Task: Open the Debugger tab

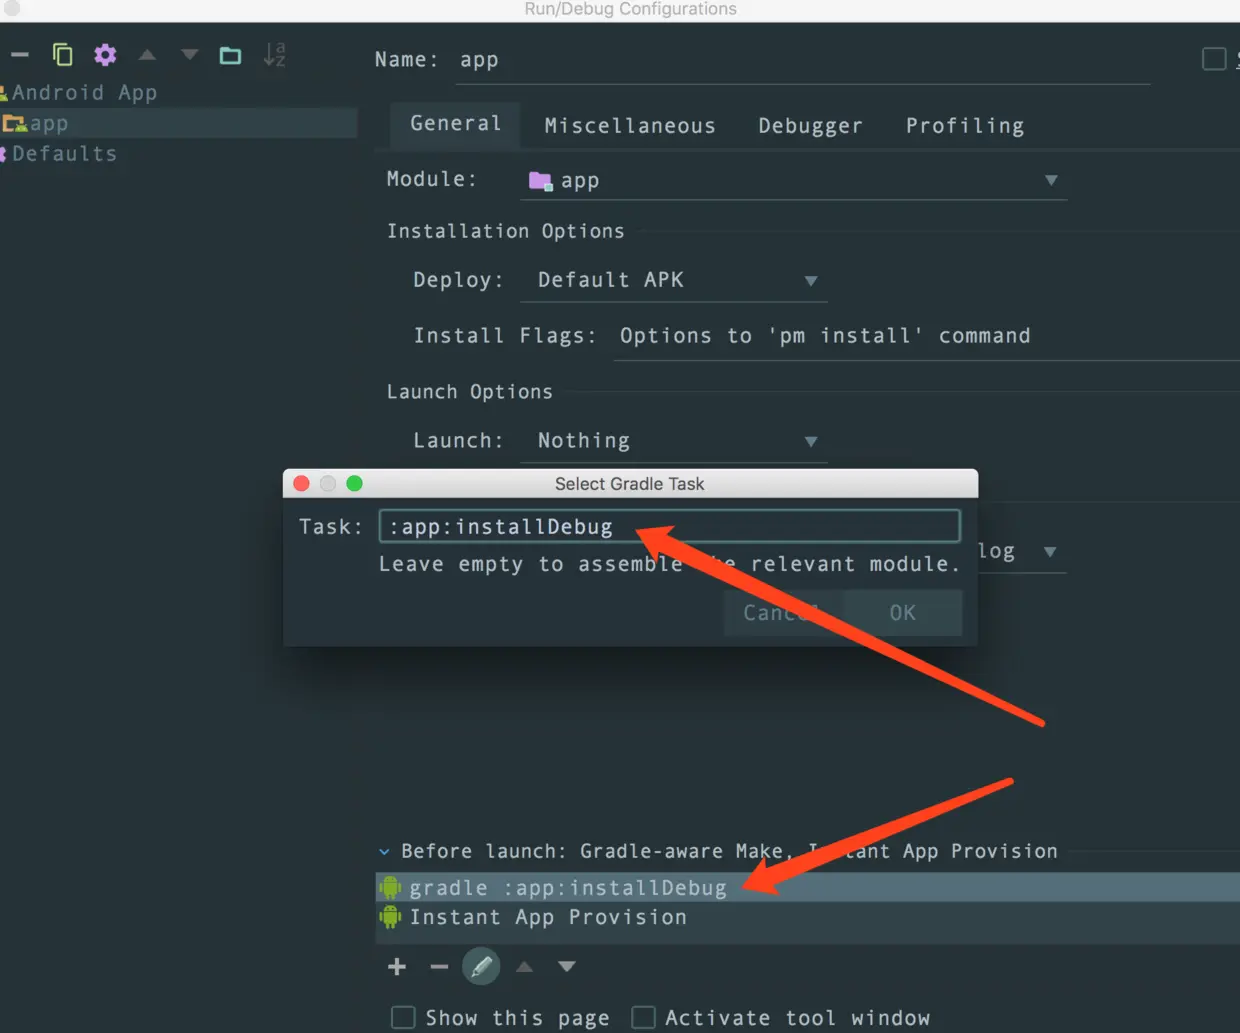Action: tap(810, 126)
